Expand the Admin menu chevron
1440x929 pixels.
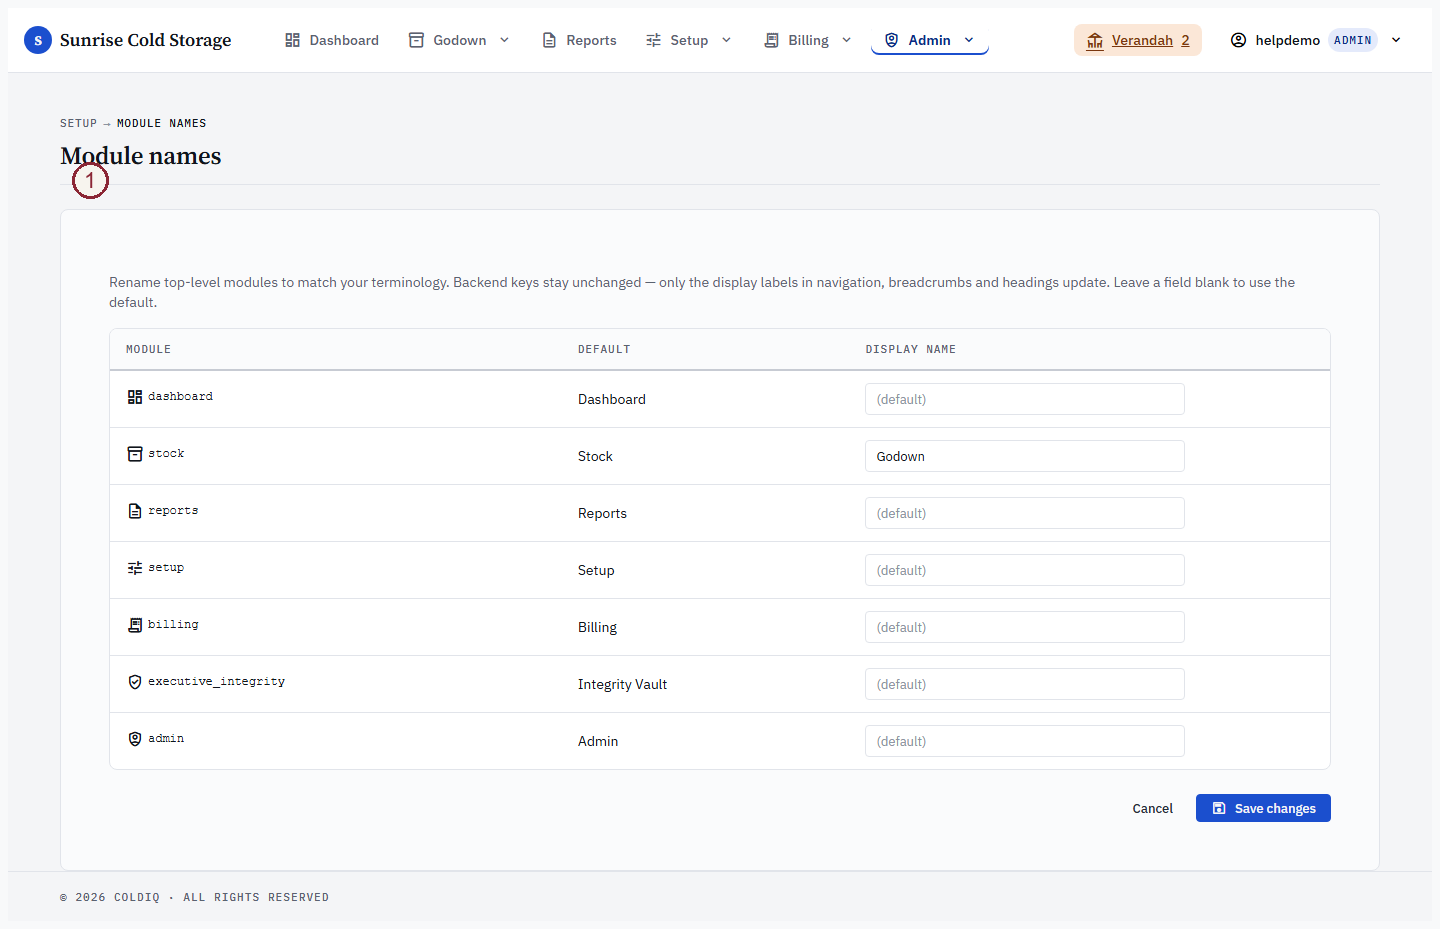click(x=969, y=40)
